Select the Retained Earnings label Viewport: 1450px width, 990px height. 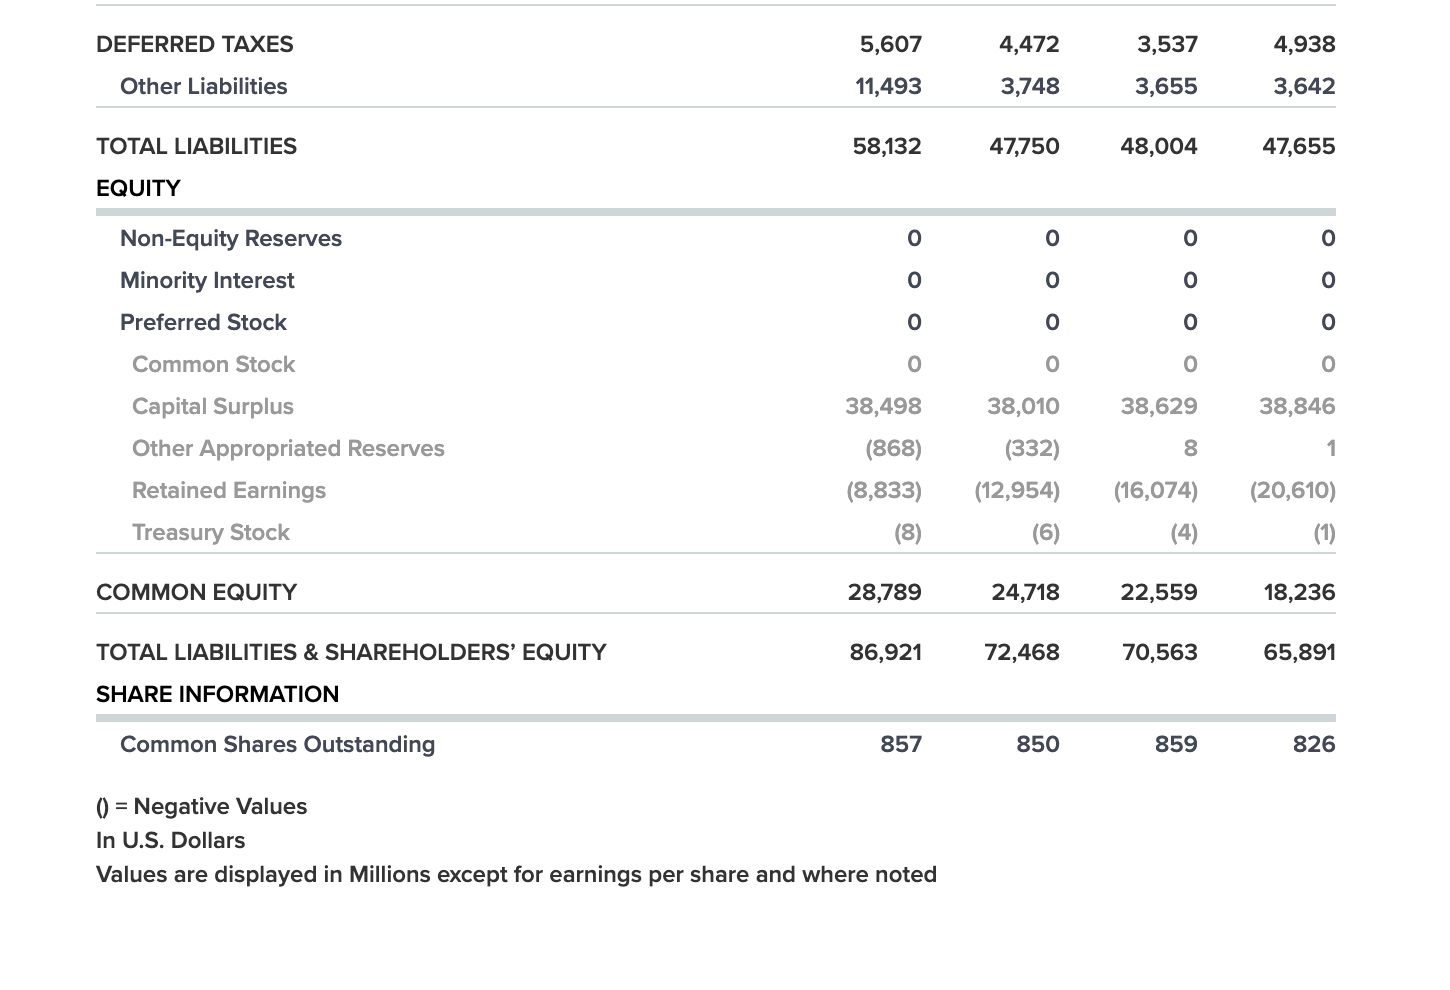[x=229, y=490]
